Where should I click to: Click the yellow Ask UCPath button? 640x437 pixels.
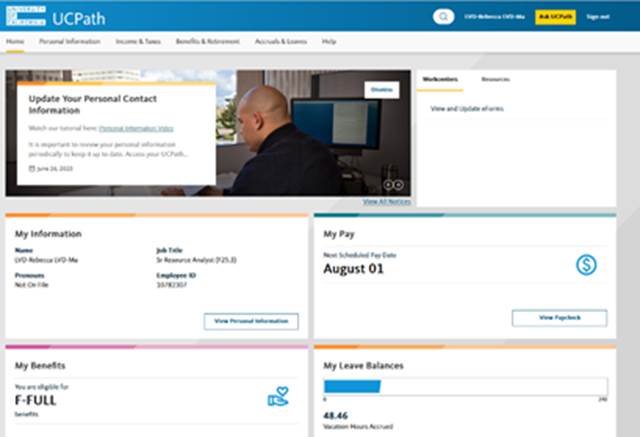pos(555,17)
